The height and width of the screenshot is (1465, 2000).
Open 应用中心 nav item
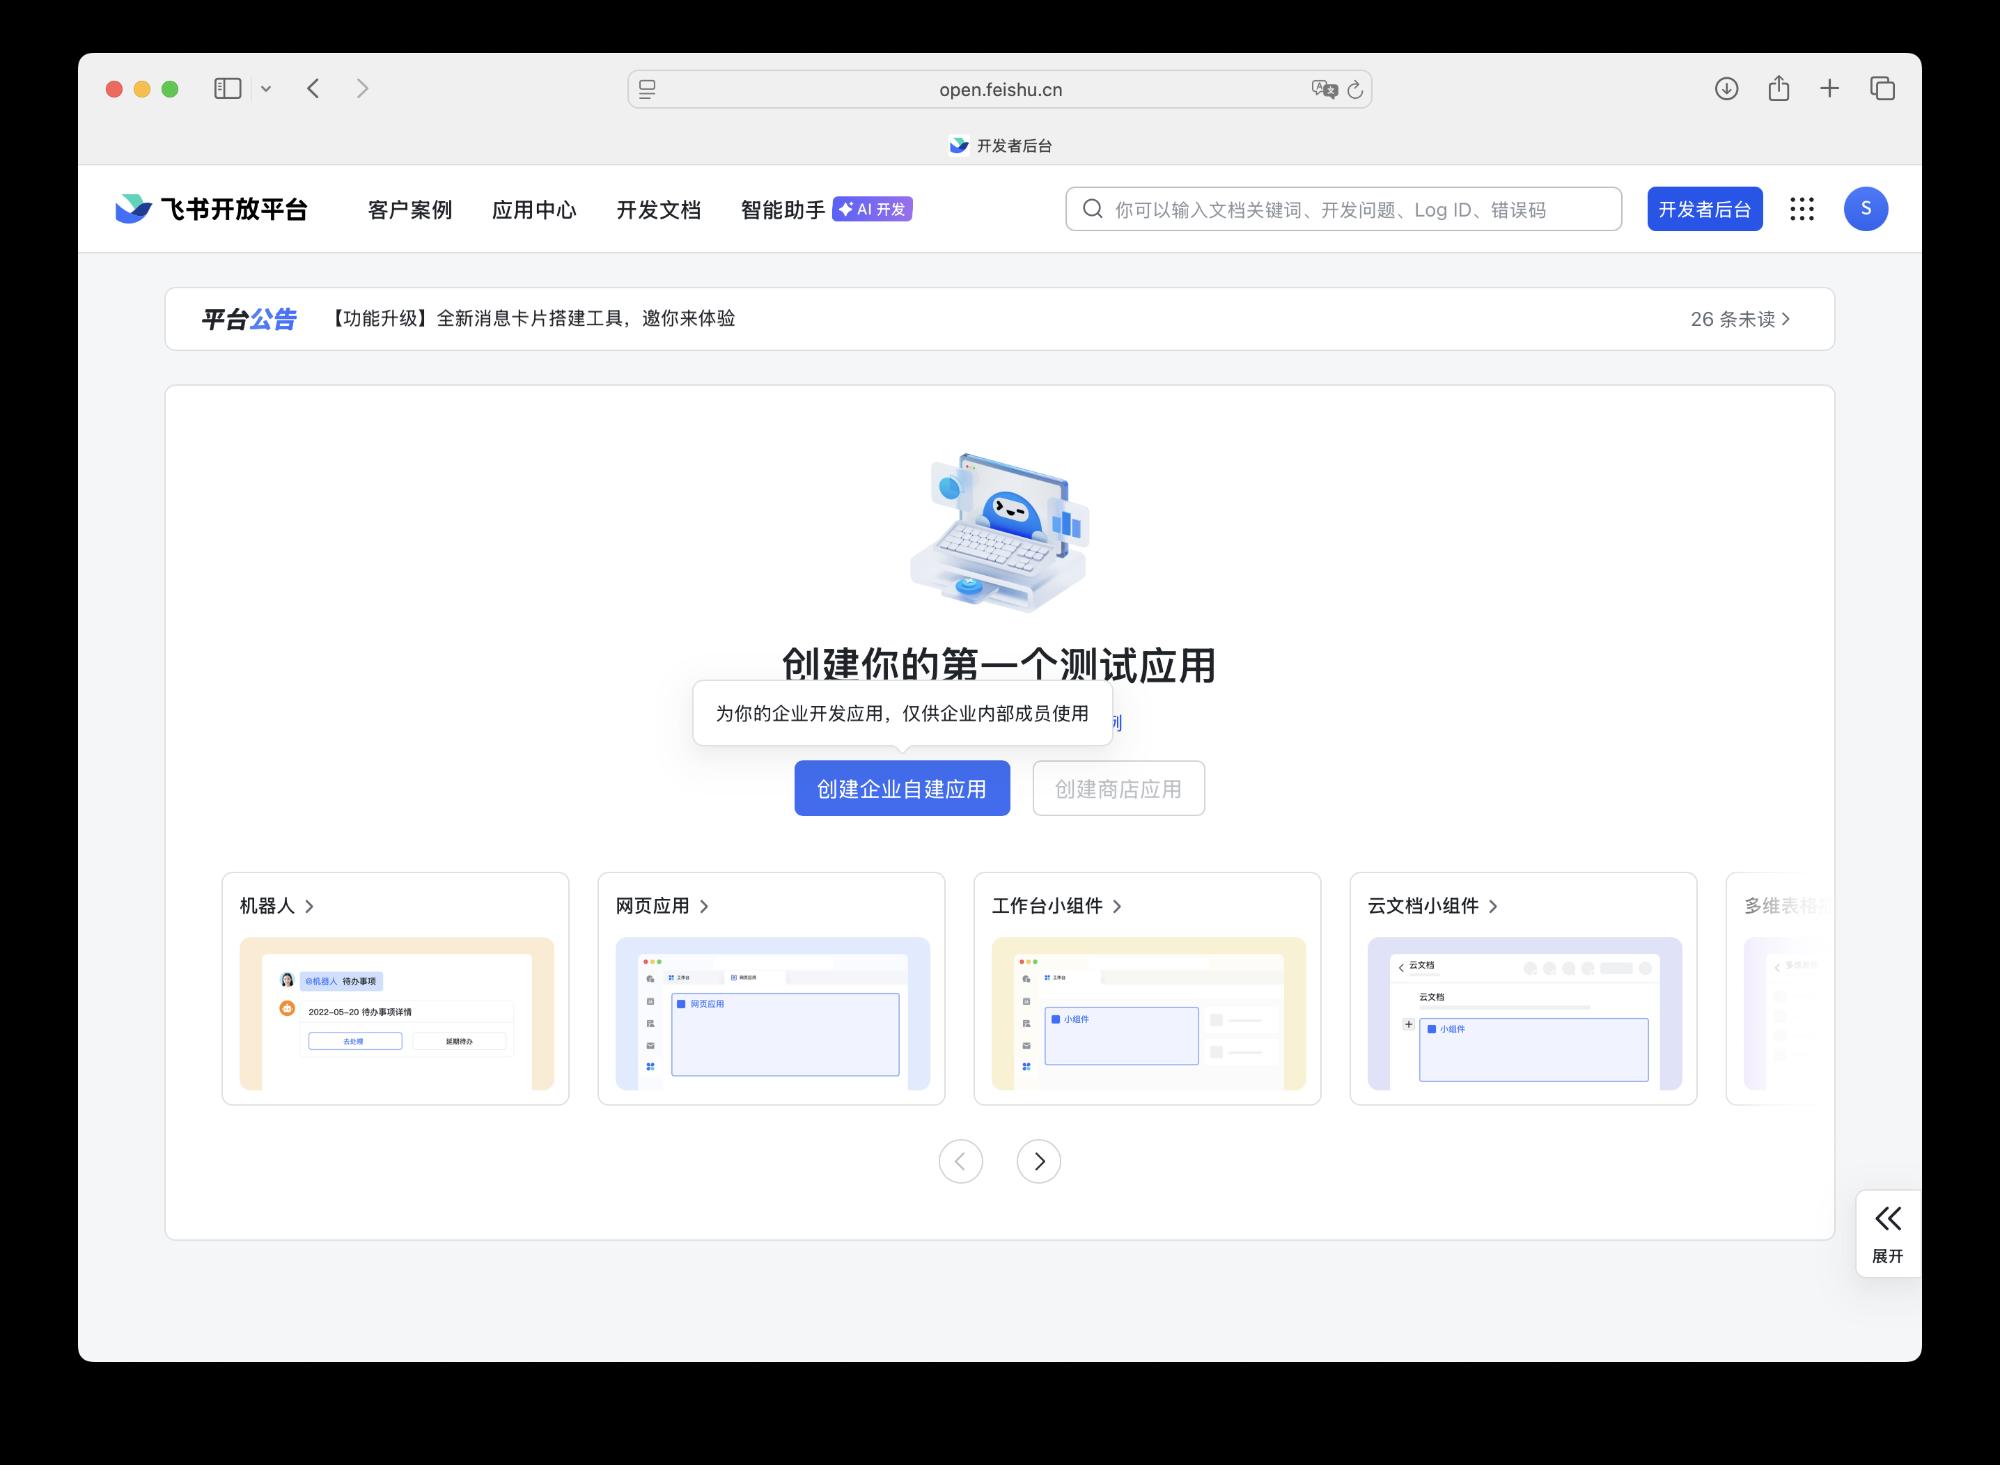(x=534, y=210)
